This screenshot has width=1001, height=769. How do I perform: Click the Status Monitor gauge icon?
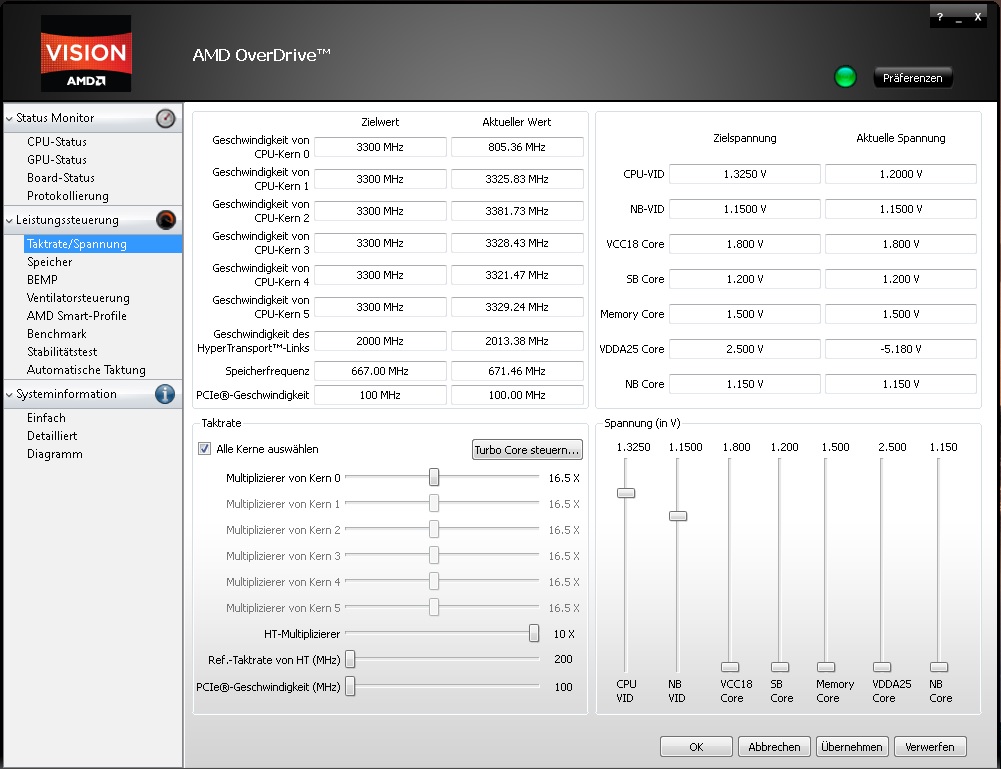coord(165,118)
